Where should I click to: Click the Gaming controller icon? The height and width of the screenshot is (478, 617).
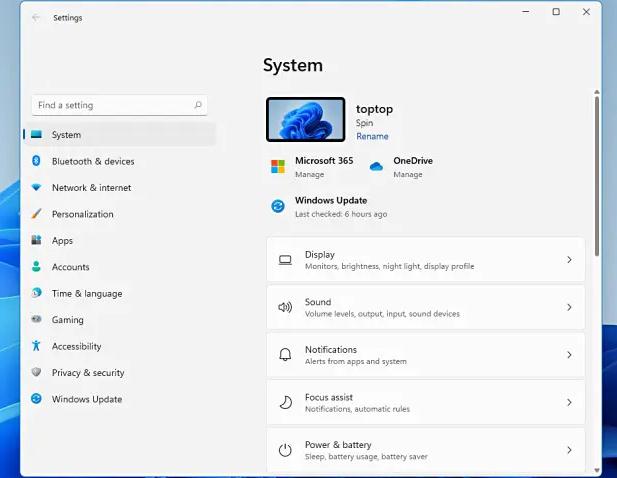[36, 319]
